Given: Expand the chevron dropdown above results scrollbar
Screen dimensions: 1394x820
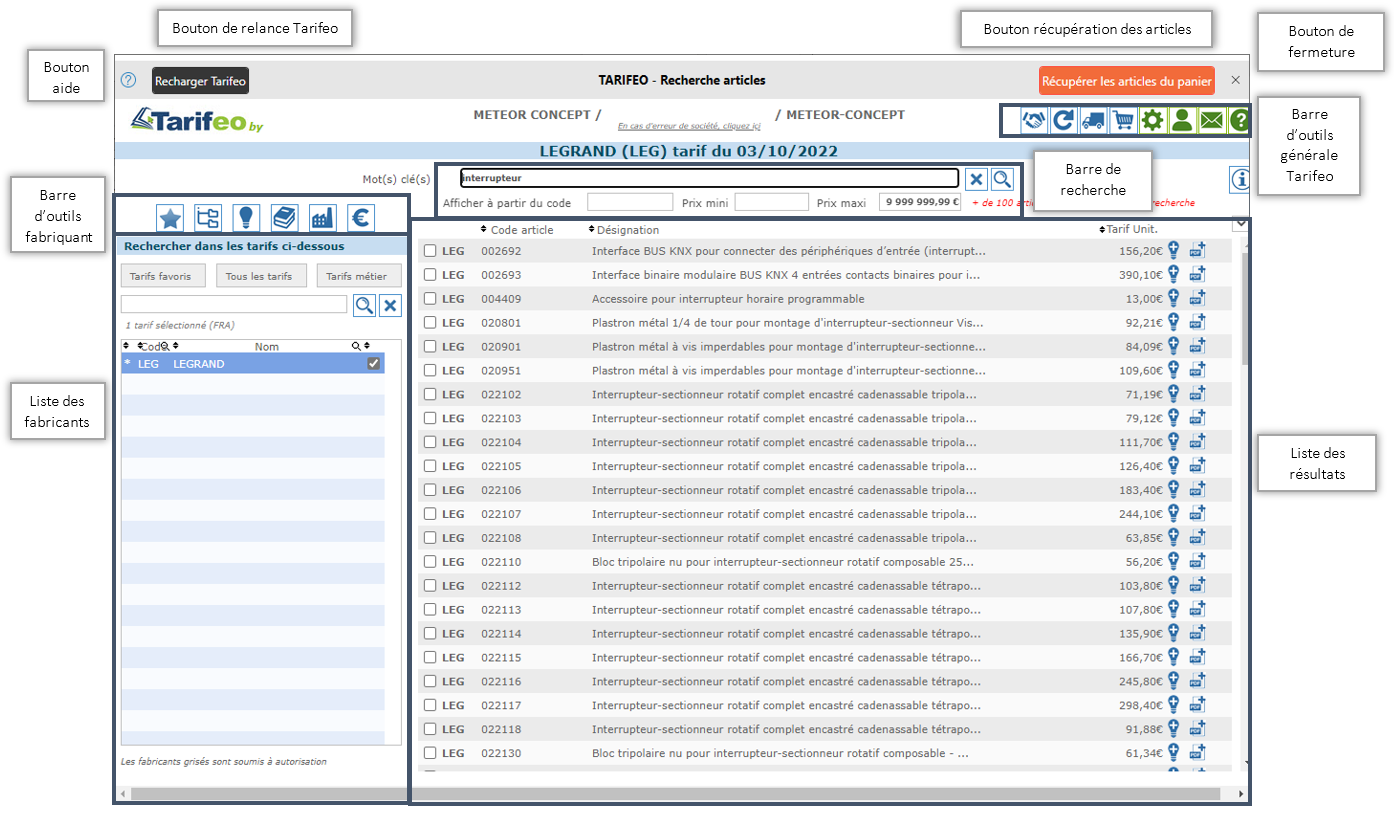Looking at the screenshot, I should tap(1240, 224).
